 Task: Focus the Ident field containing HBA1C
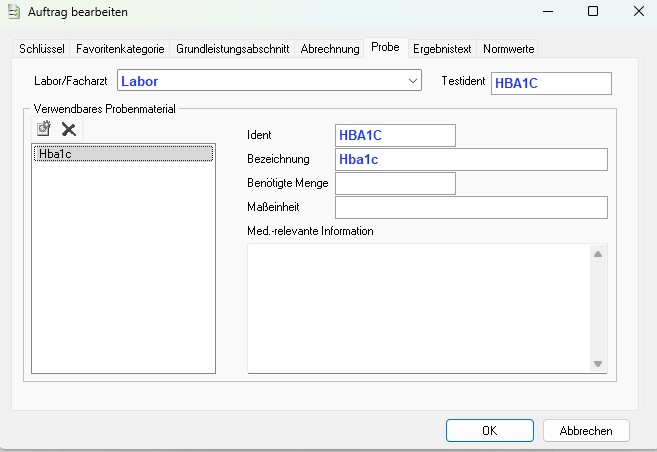(395, 135)
